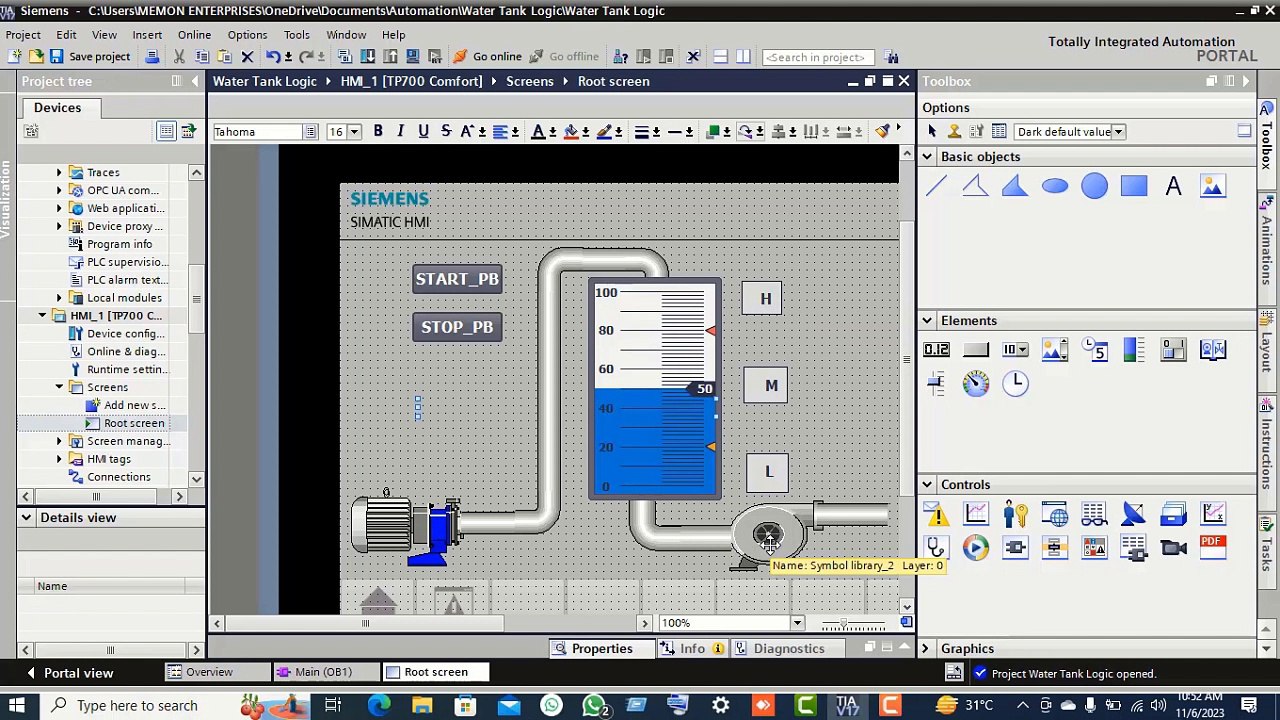Toggle strikethrough formatting
This screenshot has height=720, width=1280.
(446, 131)
